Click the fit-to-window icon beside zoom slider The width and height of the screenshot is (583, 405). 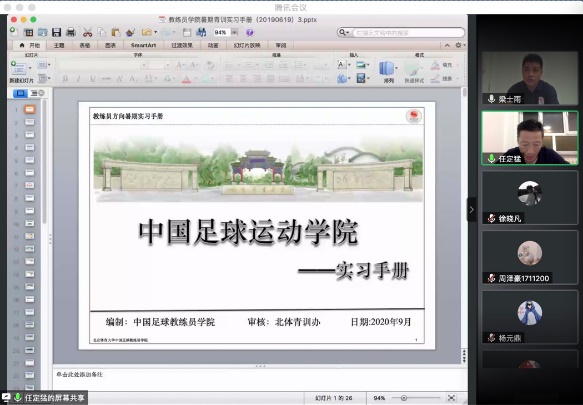point(451,398)
